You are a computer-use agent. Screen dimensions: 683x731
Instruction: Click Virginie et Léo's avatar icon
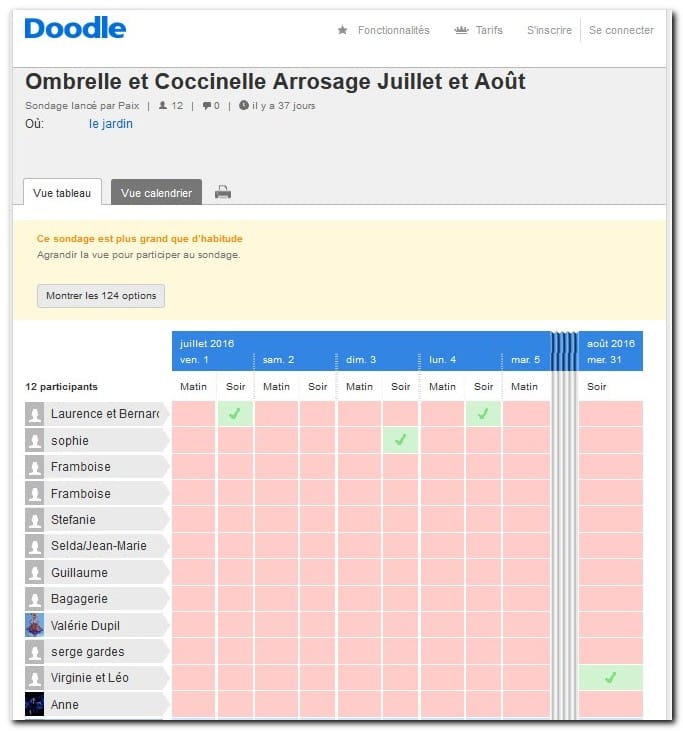coord(34,678)
